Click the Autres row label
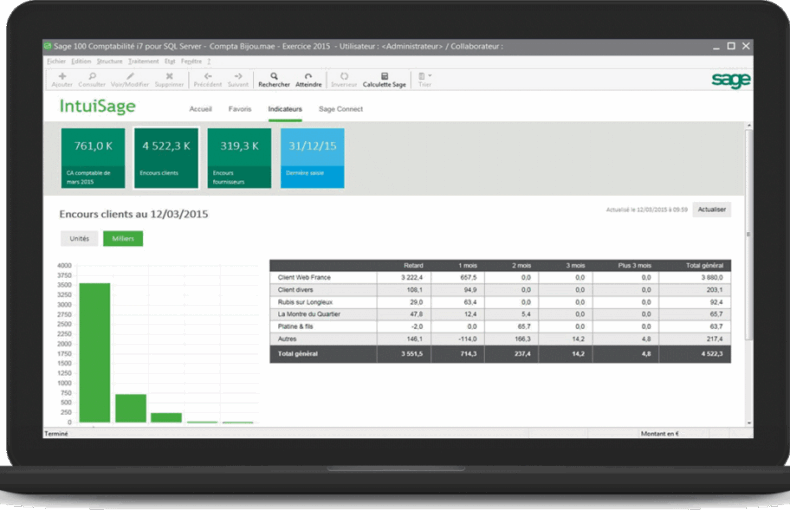Image resolution: width=790 pixels, height=510 pixels. (287, 339)
